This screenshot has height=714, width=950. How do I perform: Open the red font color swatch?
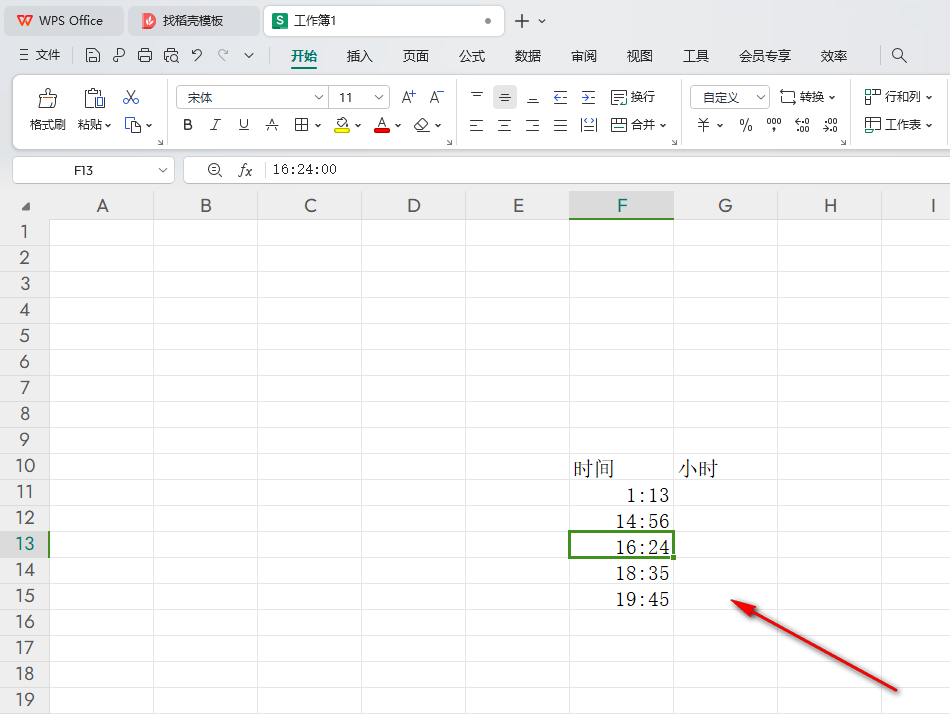click(381, 124)
